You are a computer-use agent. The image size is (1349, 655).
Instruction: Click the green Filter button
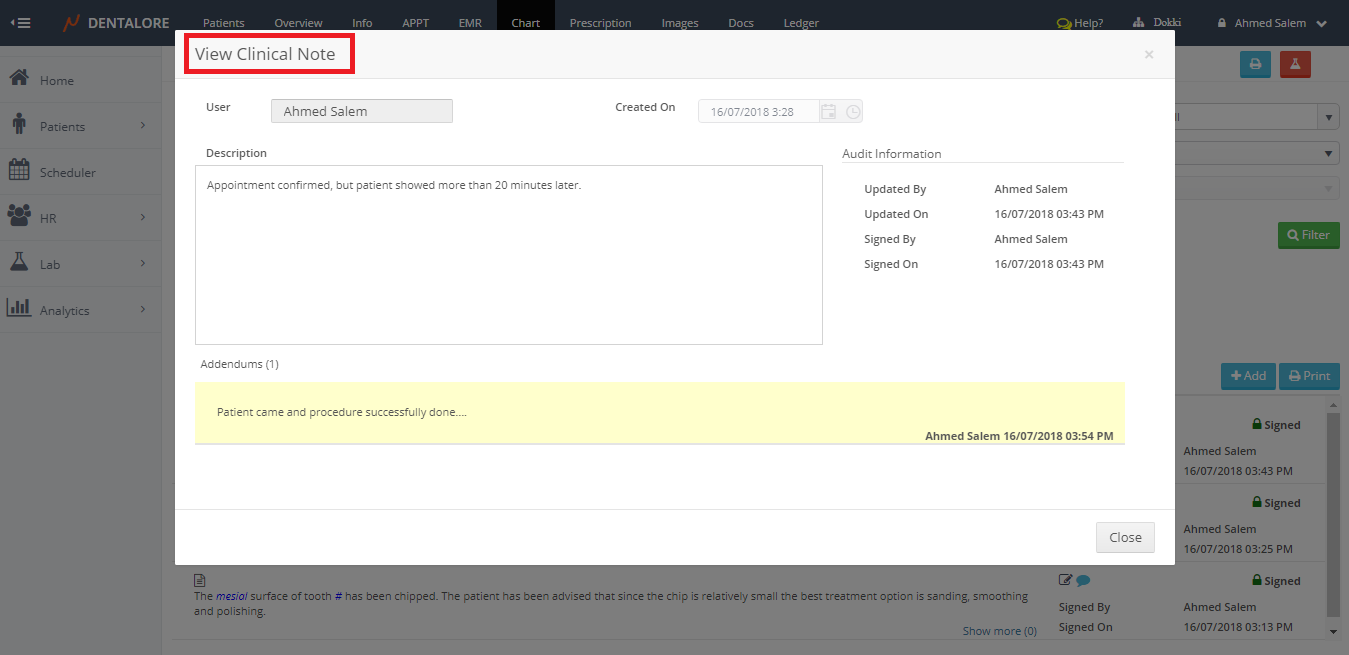click(1308, 235)
